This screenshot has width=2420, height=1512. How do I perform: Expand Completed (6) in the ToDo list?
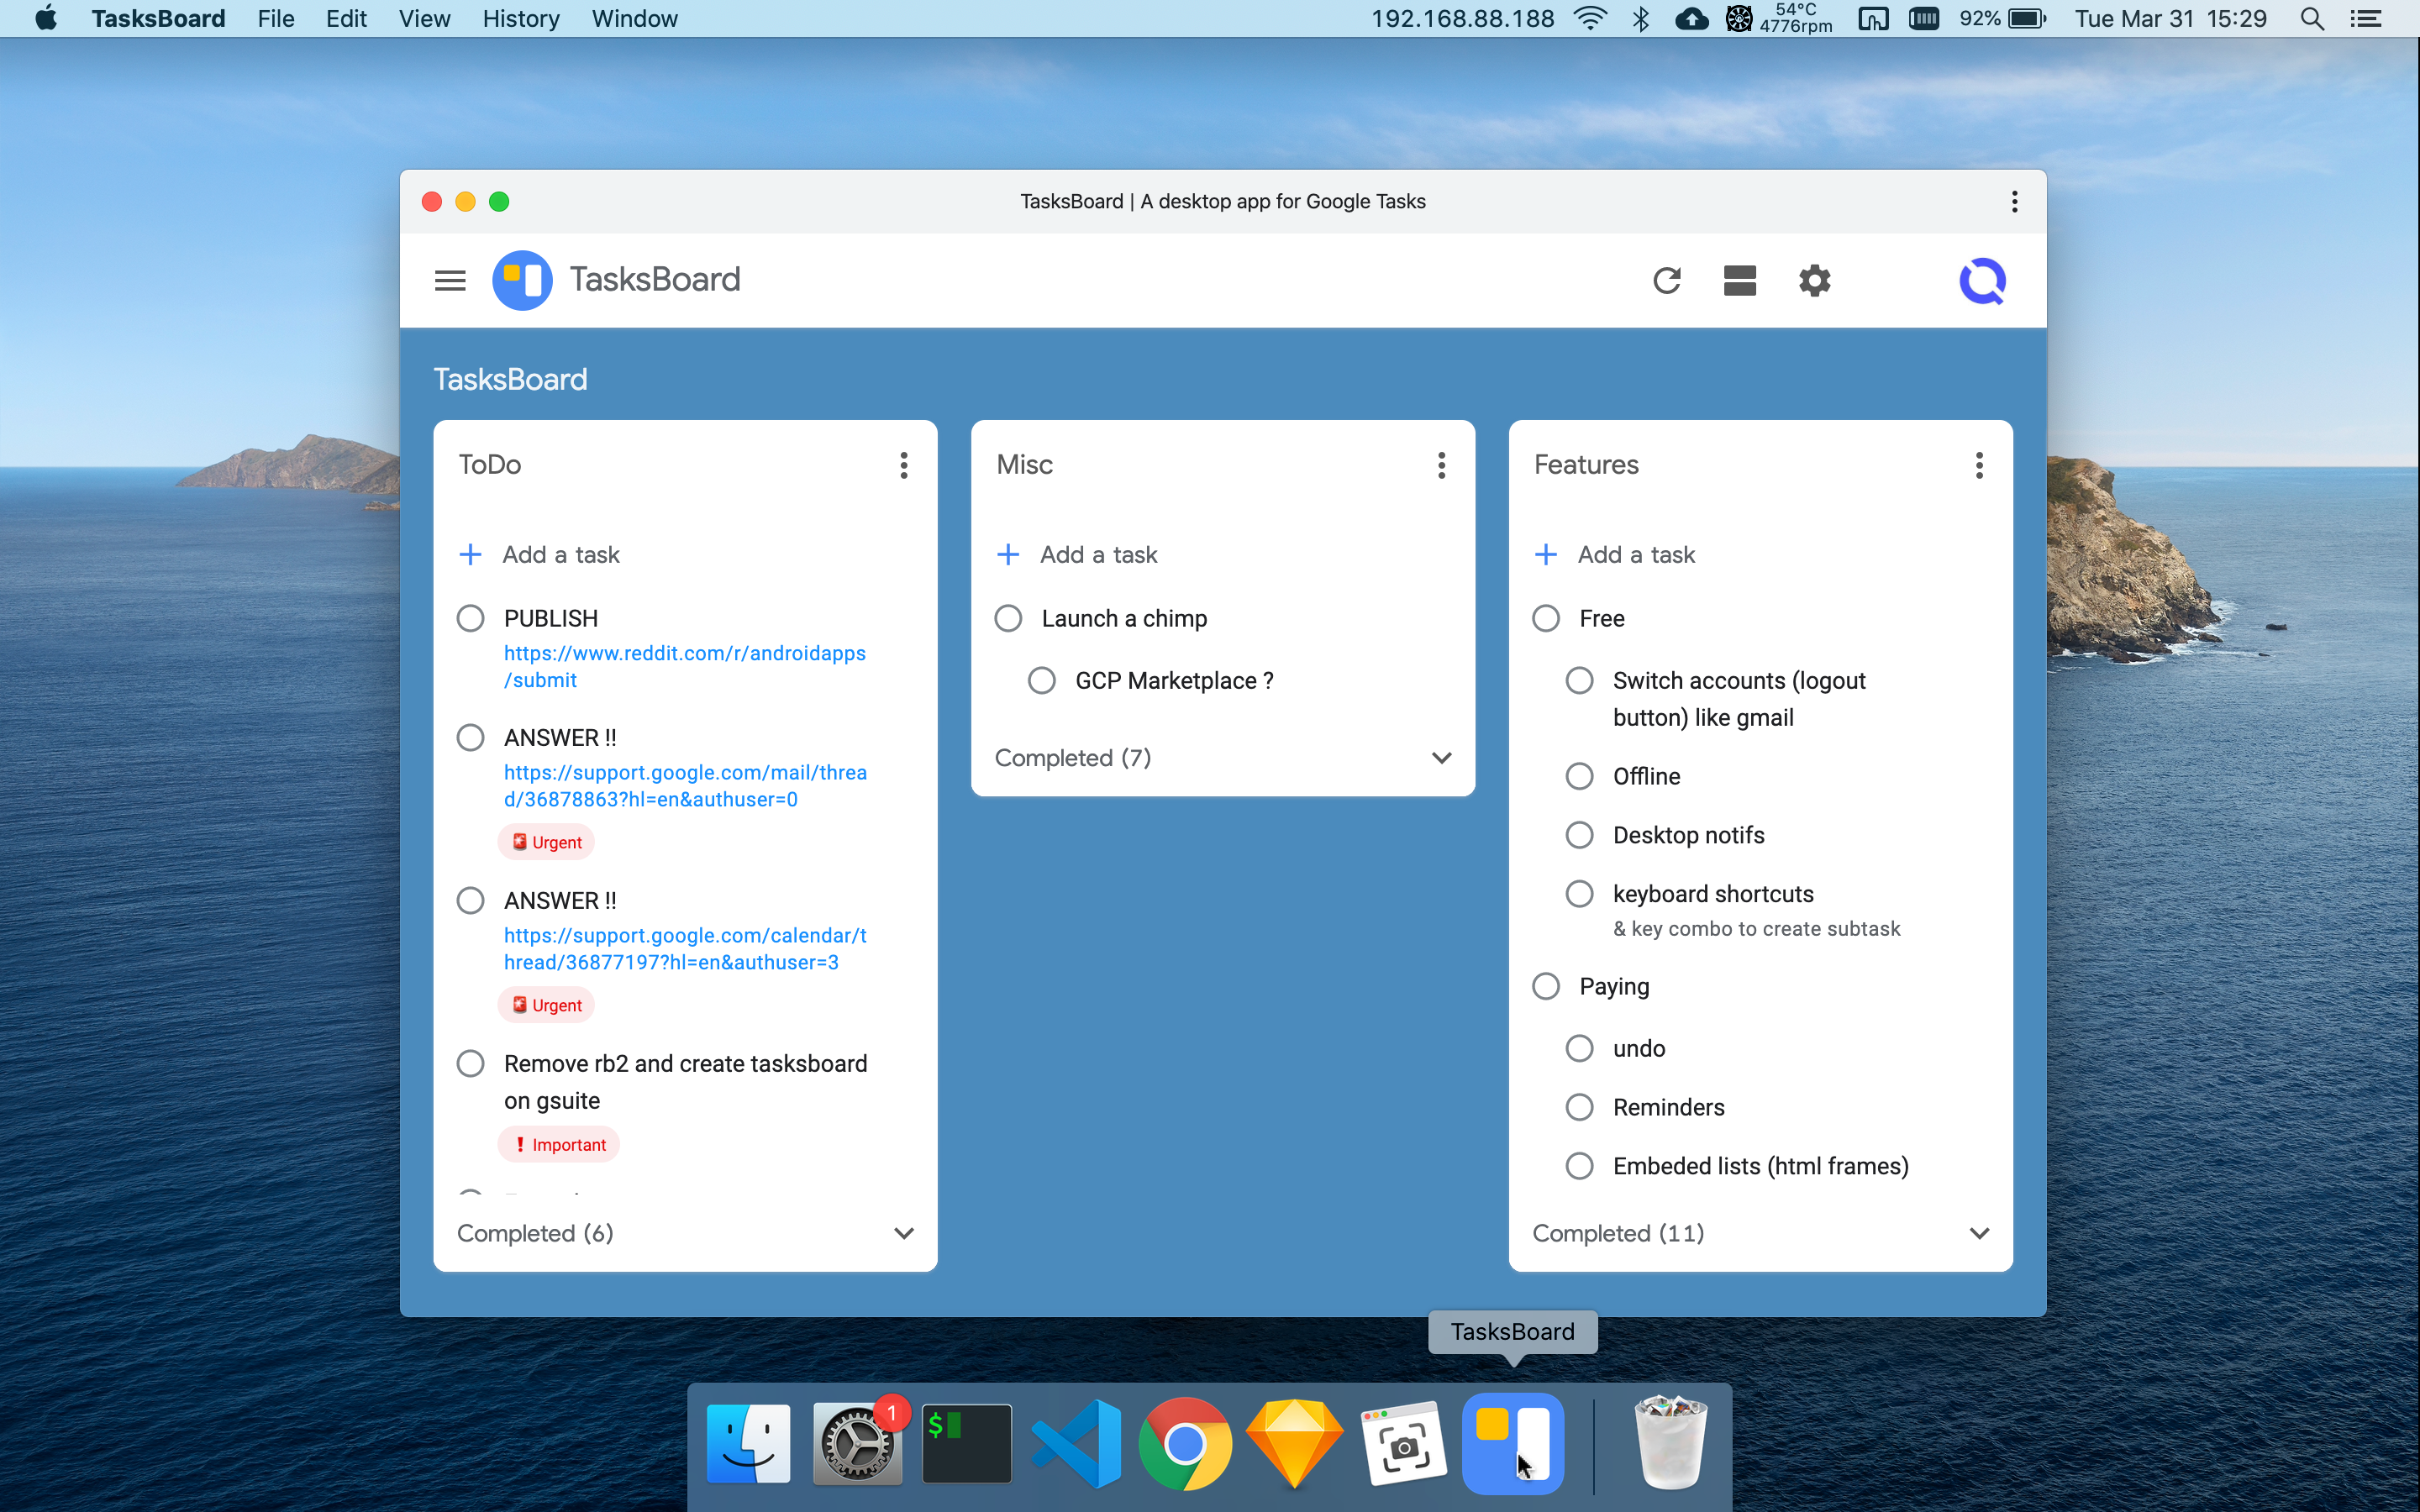903,1233
